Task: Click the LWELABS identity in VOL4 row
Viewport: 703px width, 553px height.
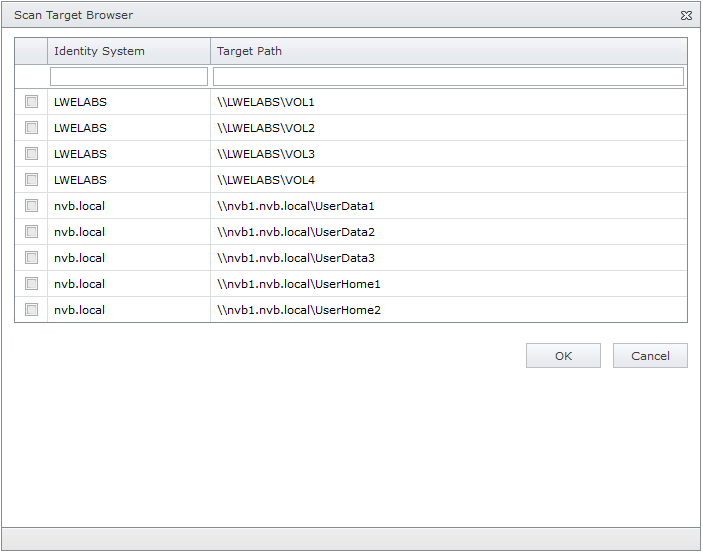Action: click(x=80, y=180)
